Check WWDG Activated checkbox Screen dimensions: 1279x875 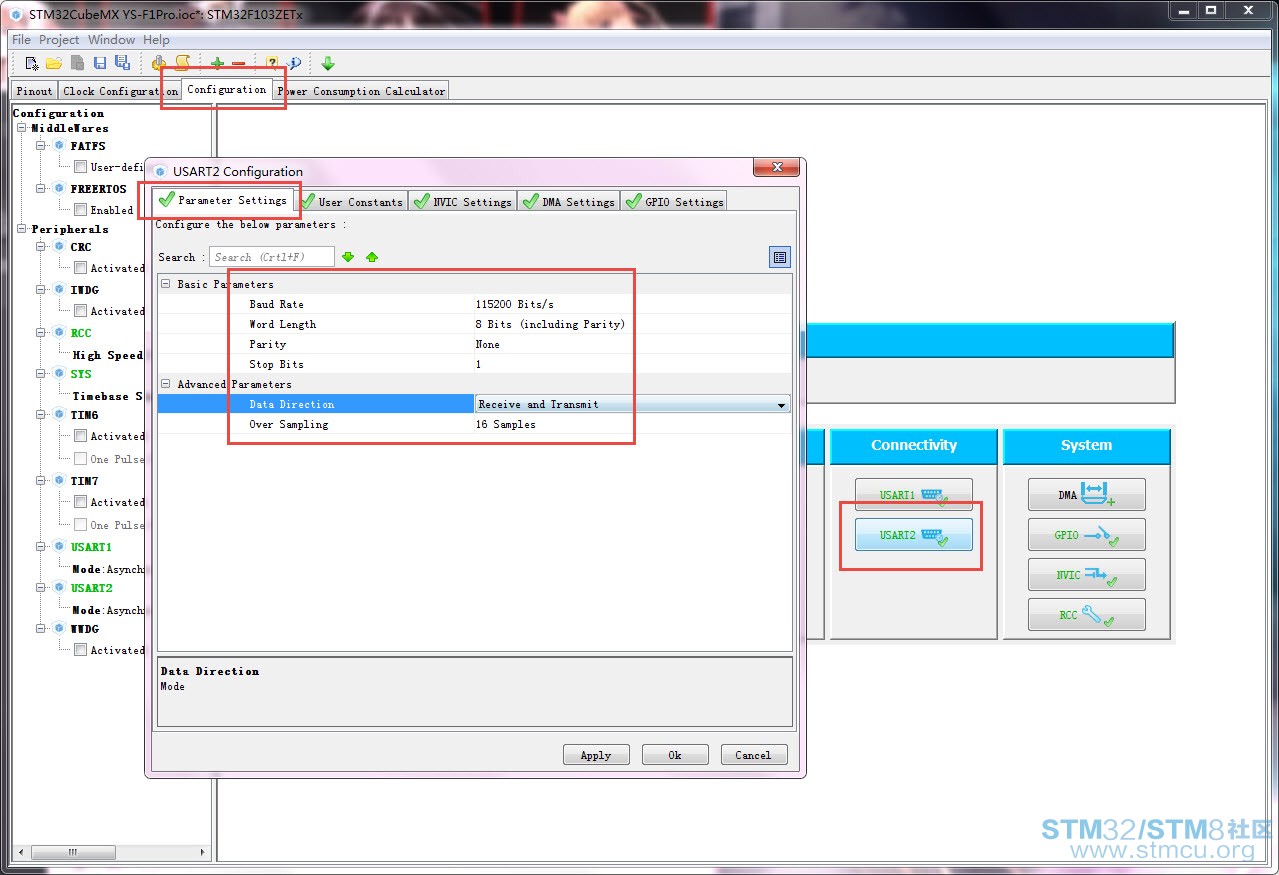tap(80, 650)
